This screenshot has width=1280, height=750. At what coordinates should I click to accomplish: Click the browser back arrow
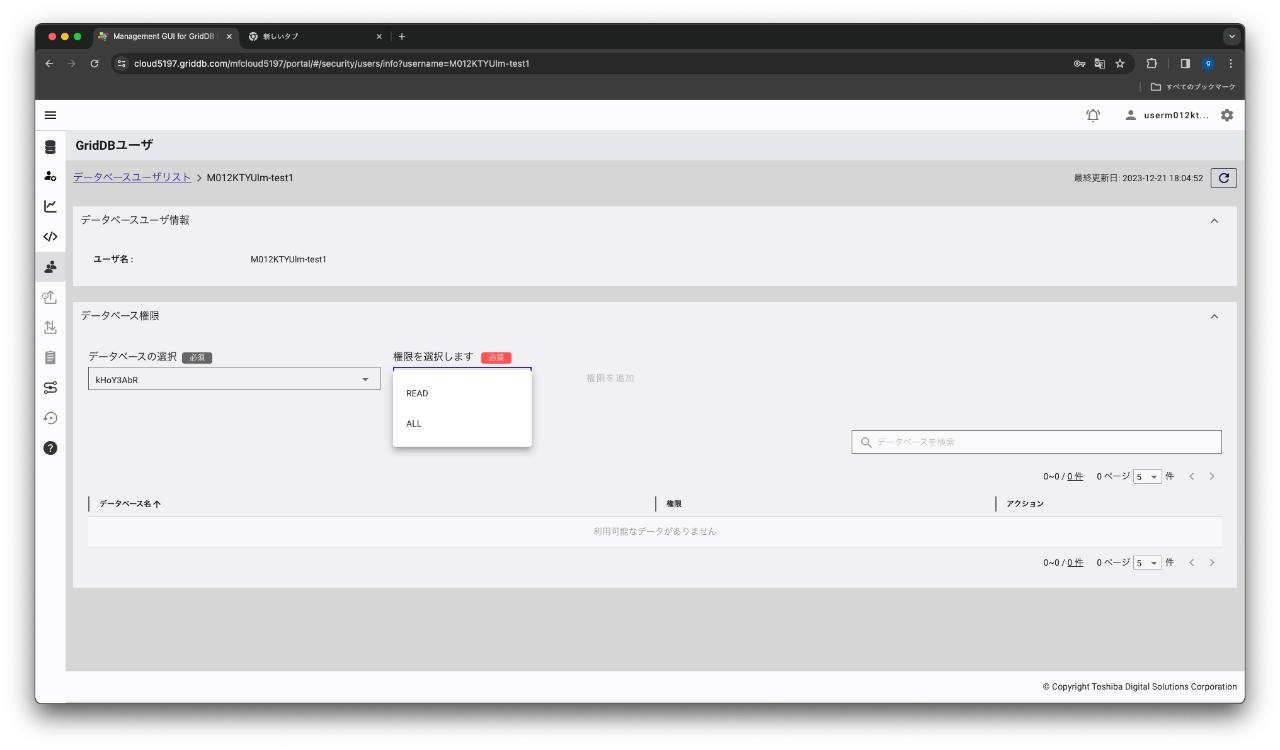coord(50,63)
